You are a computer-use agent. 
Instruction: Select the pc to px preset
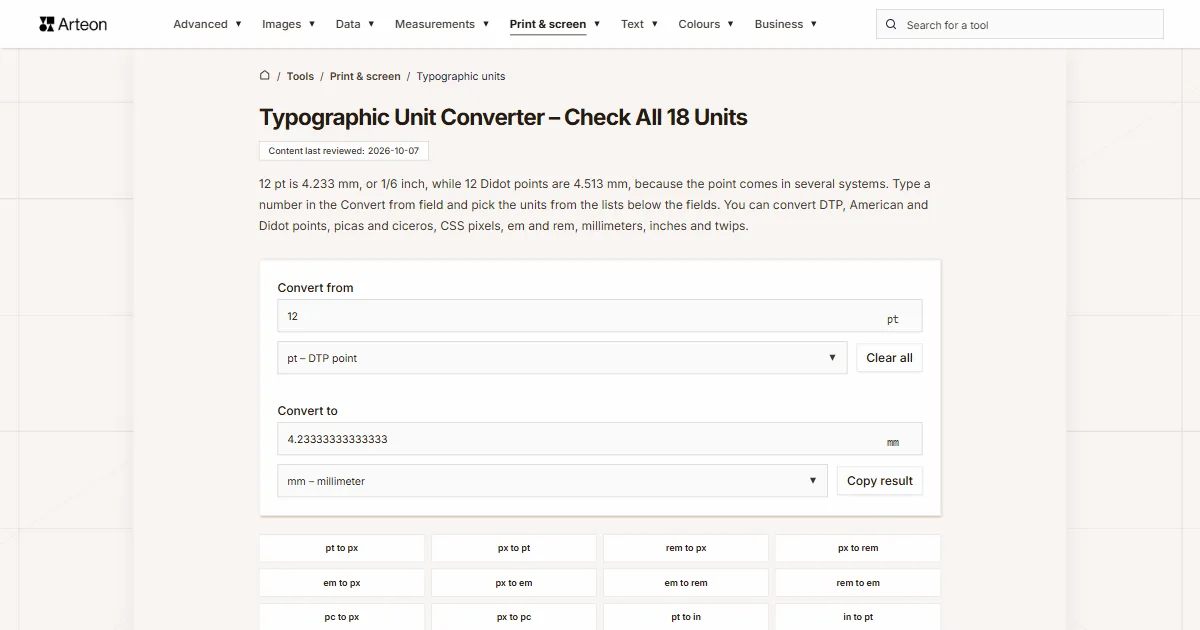(x=342, y=617)
